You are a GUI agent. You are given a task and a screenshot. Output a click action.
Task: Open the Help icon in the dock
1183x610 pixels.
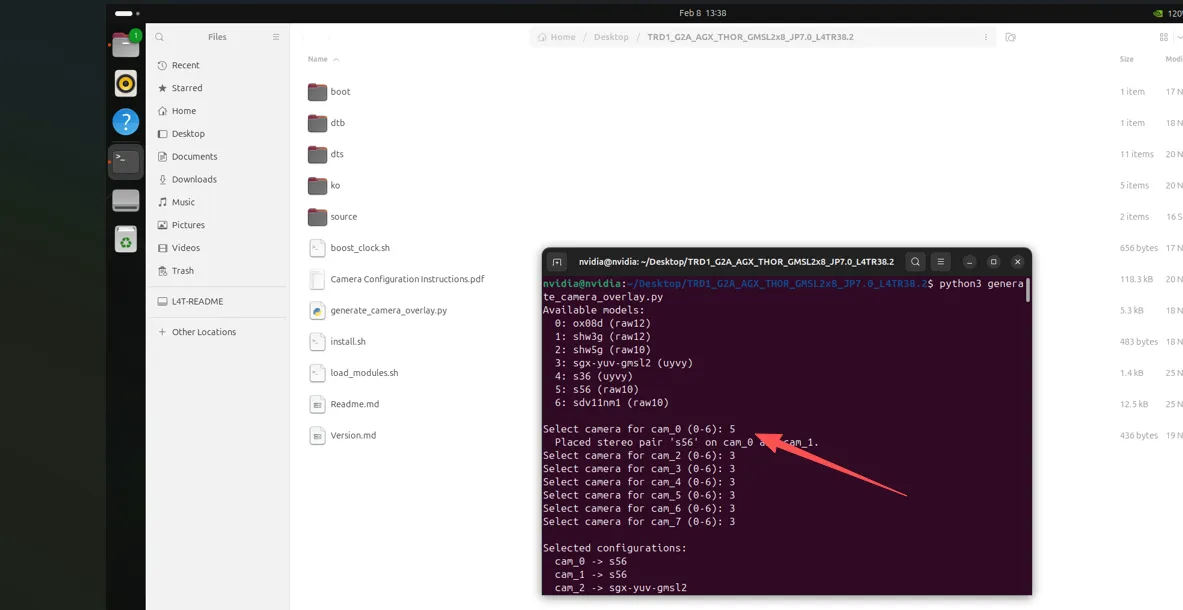125,121
